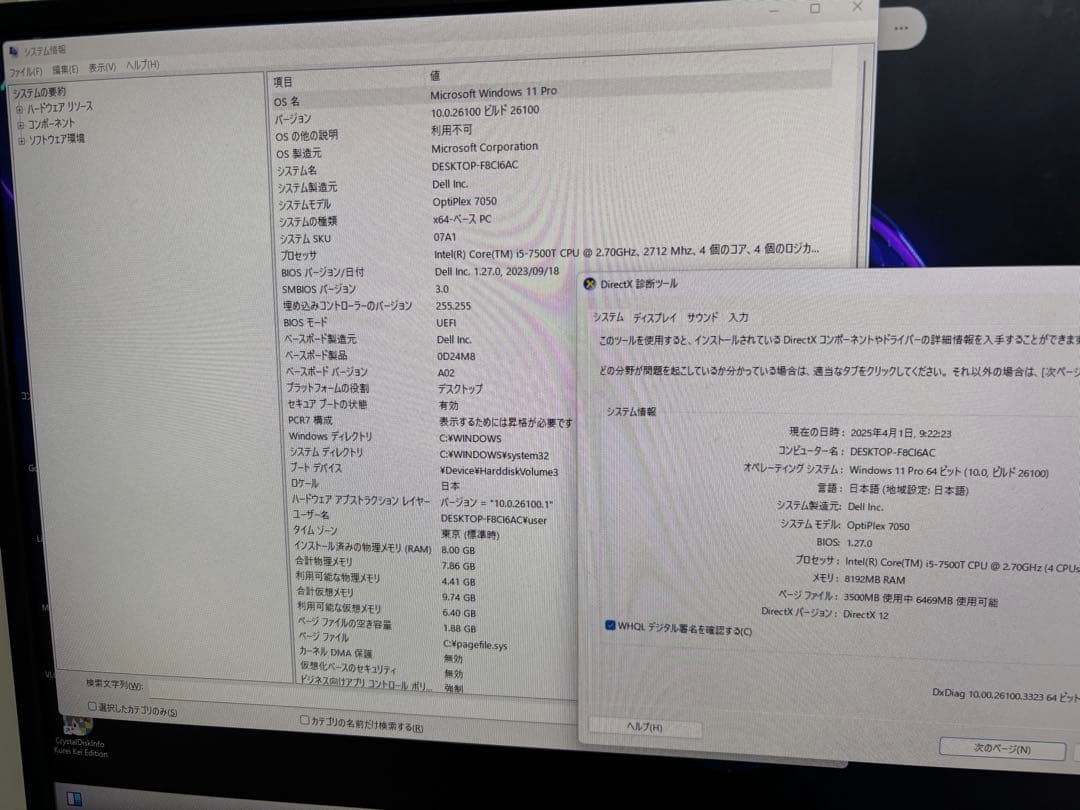Image resolution: width=1080 pixels, height=810 pixels.
Task: Click the taskbar widget icon at bottom
Action: pyautogui.click(x=74, y=799)
